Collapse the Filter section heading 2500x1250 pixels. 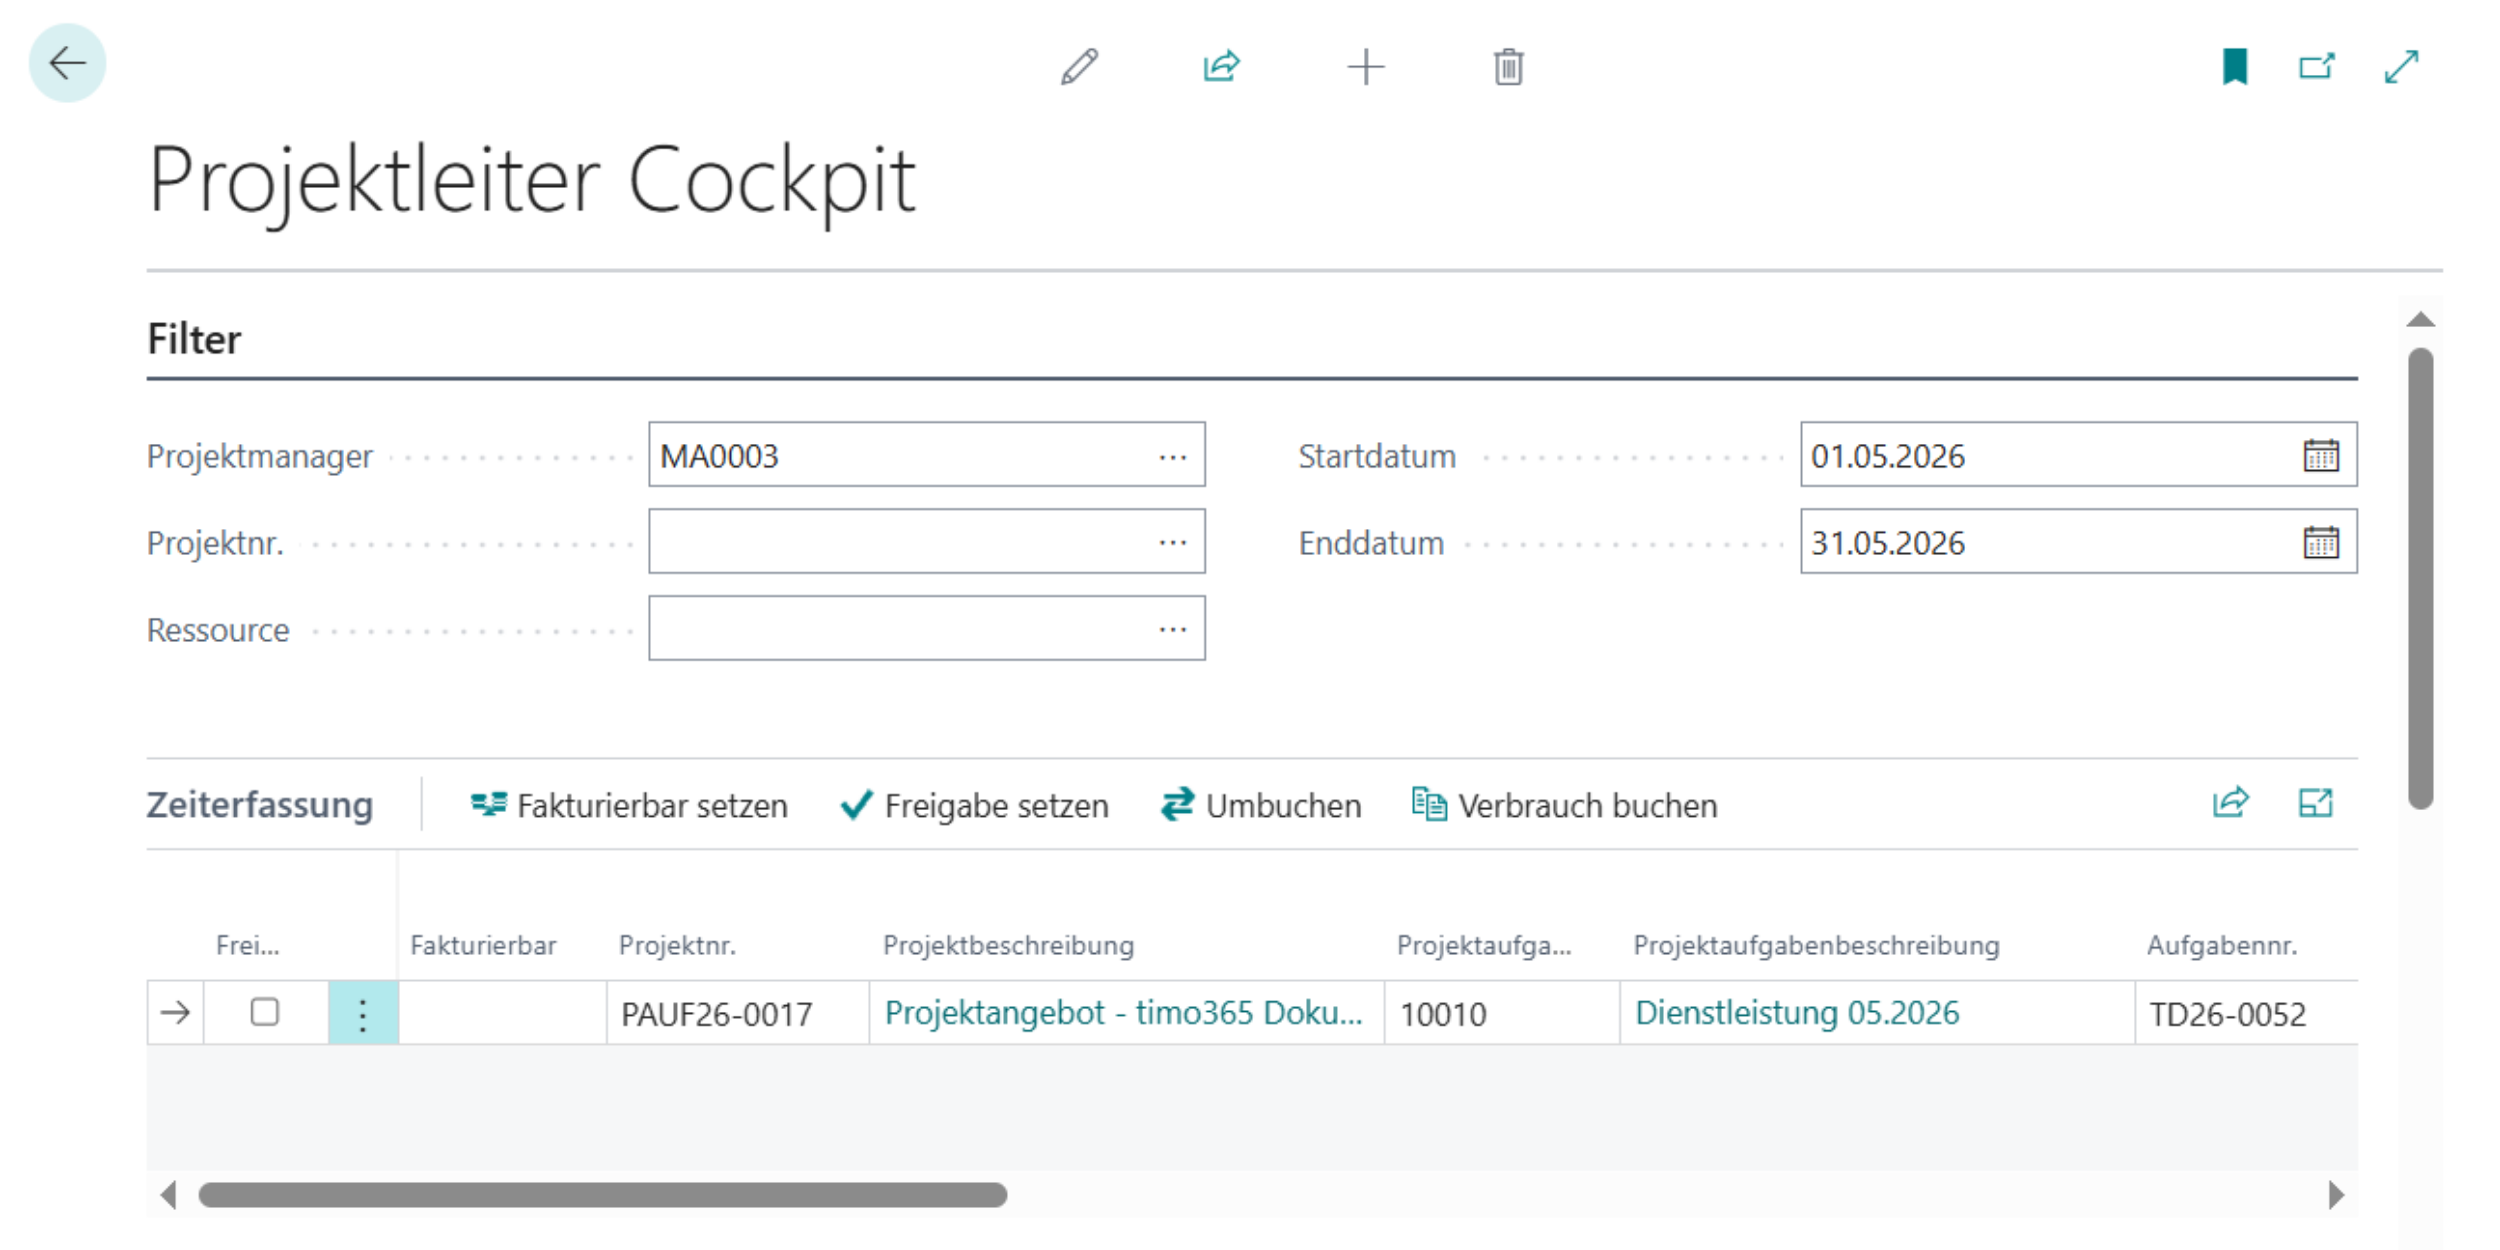coord(194,339)
